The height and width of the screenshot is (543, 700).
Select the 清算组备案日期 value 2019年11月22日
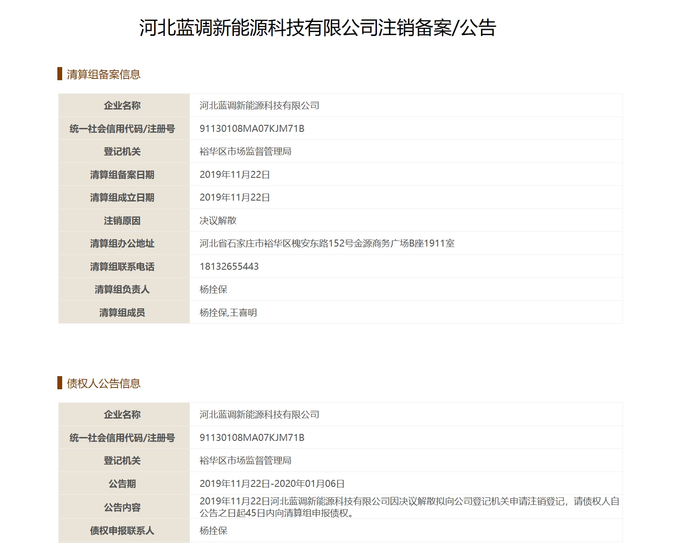[x=234, y=175]
